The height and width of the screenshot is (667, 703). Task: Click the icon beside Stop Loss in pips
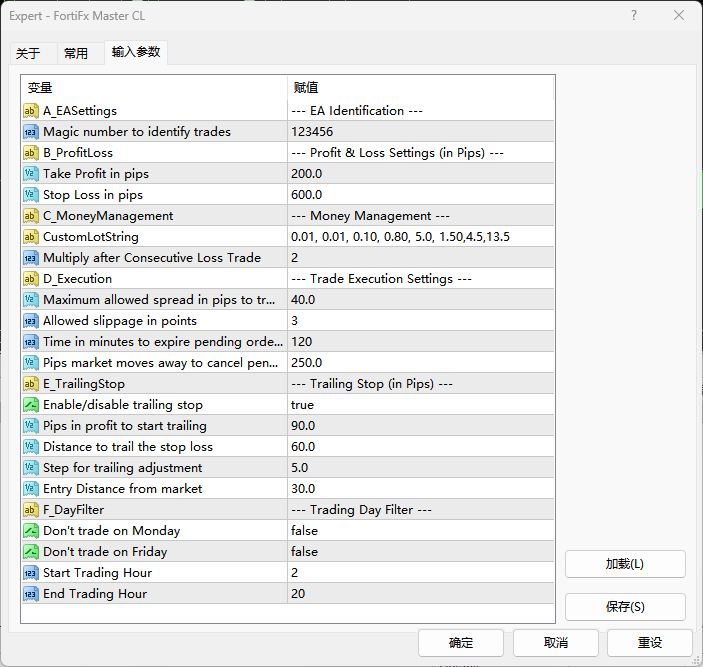(31, 195)
